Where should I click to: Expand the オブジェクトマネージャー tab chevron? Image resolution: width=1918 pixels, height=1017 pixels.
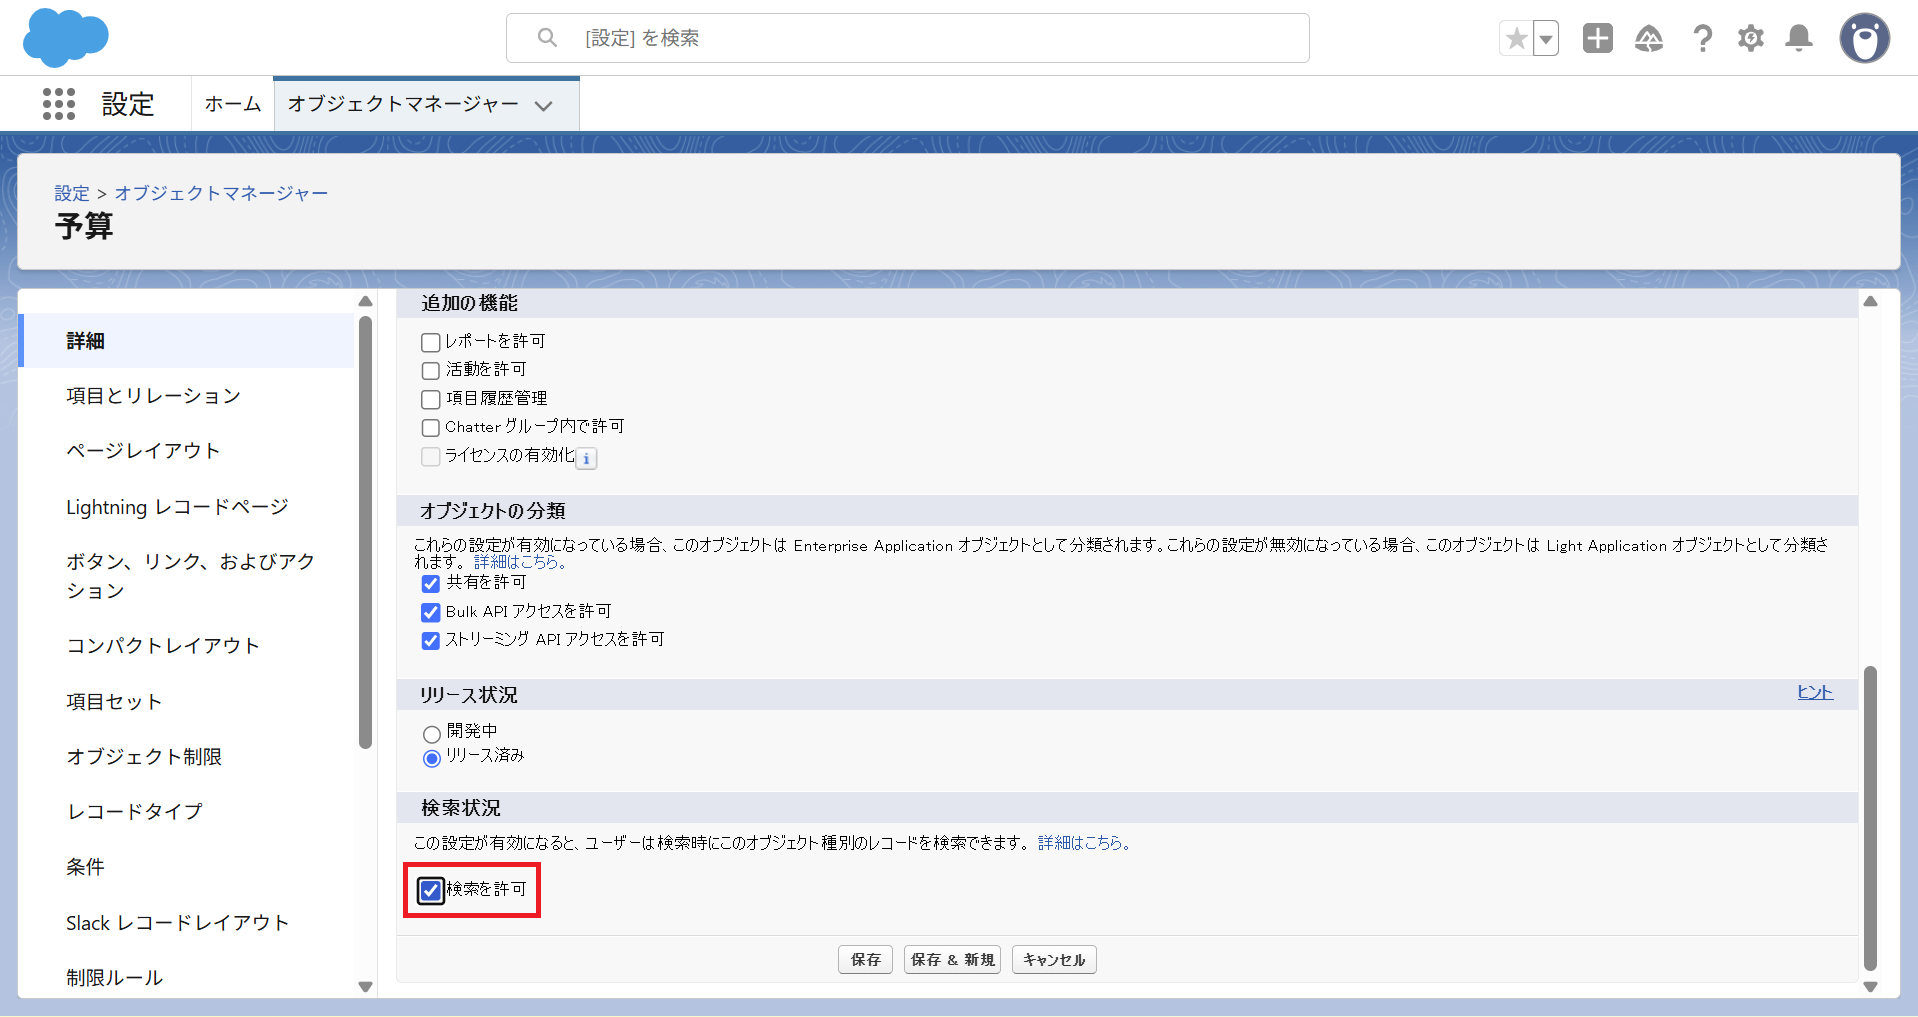click(544, 105)
